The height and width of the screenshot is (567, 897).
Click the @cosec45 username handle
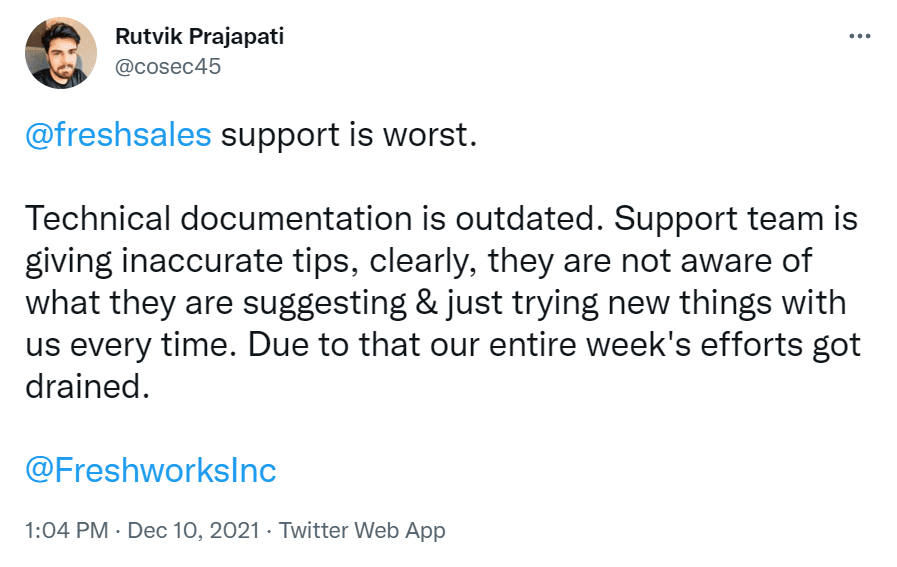tap(168, 66)
